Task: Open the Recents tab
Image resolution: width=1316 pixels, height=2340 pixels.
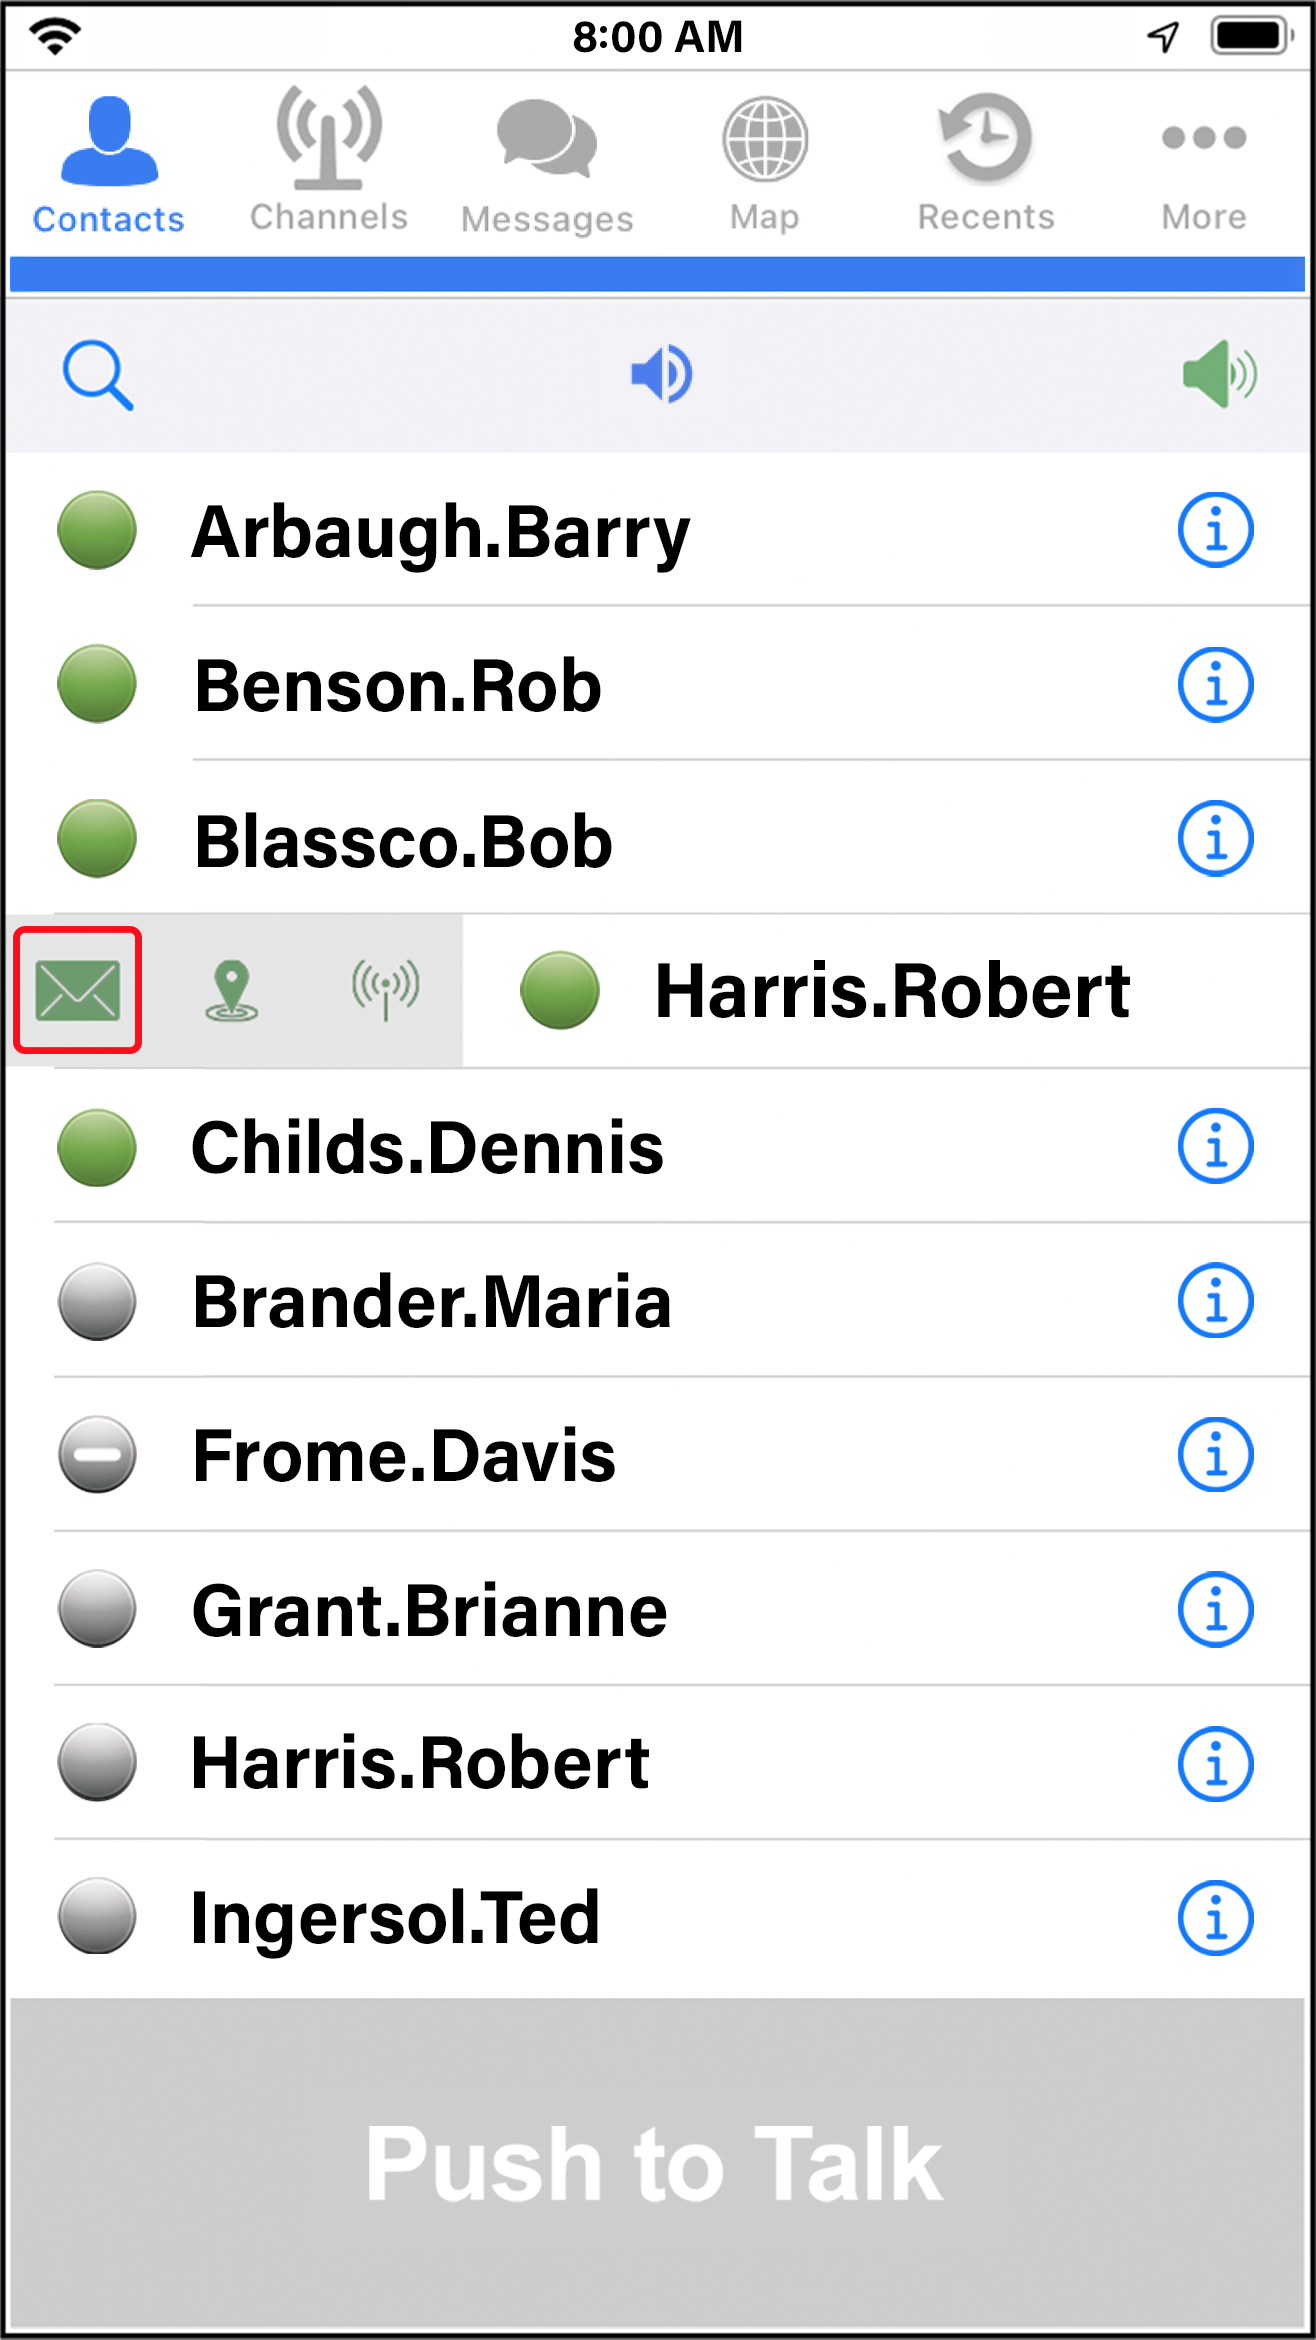Action: pyautogui.click(x=986, y=162)
